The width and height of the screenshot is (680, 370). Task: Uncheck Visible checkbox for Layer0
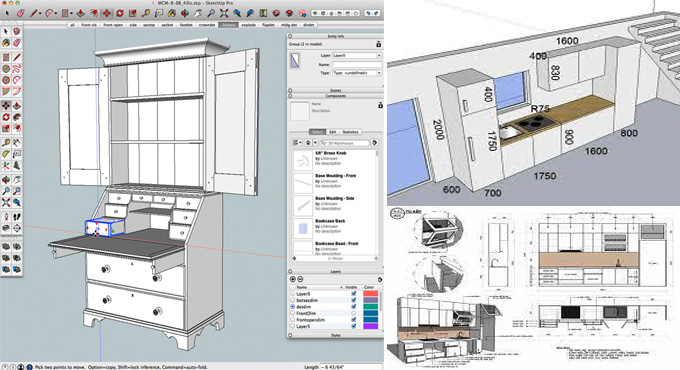pos(354,293)
